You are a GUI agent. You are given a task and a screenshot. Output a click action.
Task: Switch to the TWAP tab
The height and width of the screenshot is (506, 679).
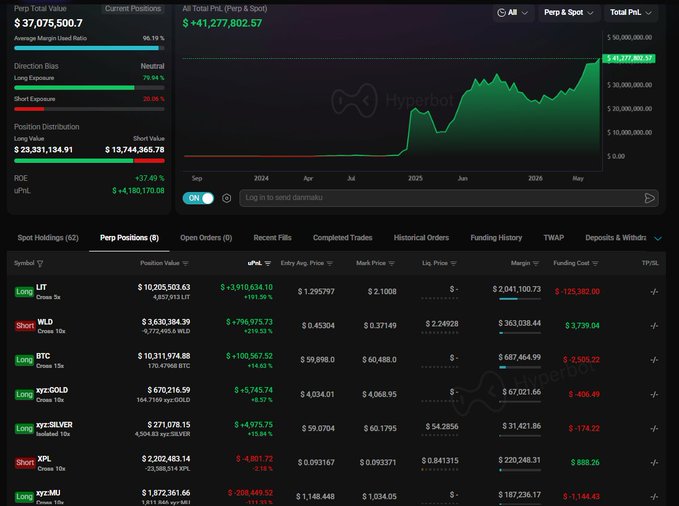click(554, 238)
